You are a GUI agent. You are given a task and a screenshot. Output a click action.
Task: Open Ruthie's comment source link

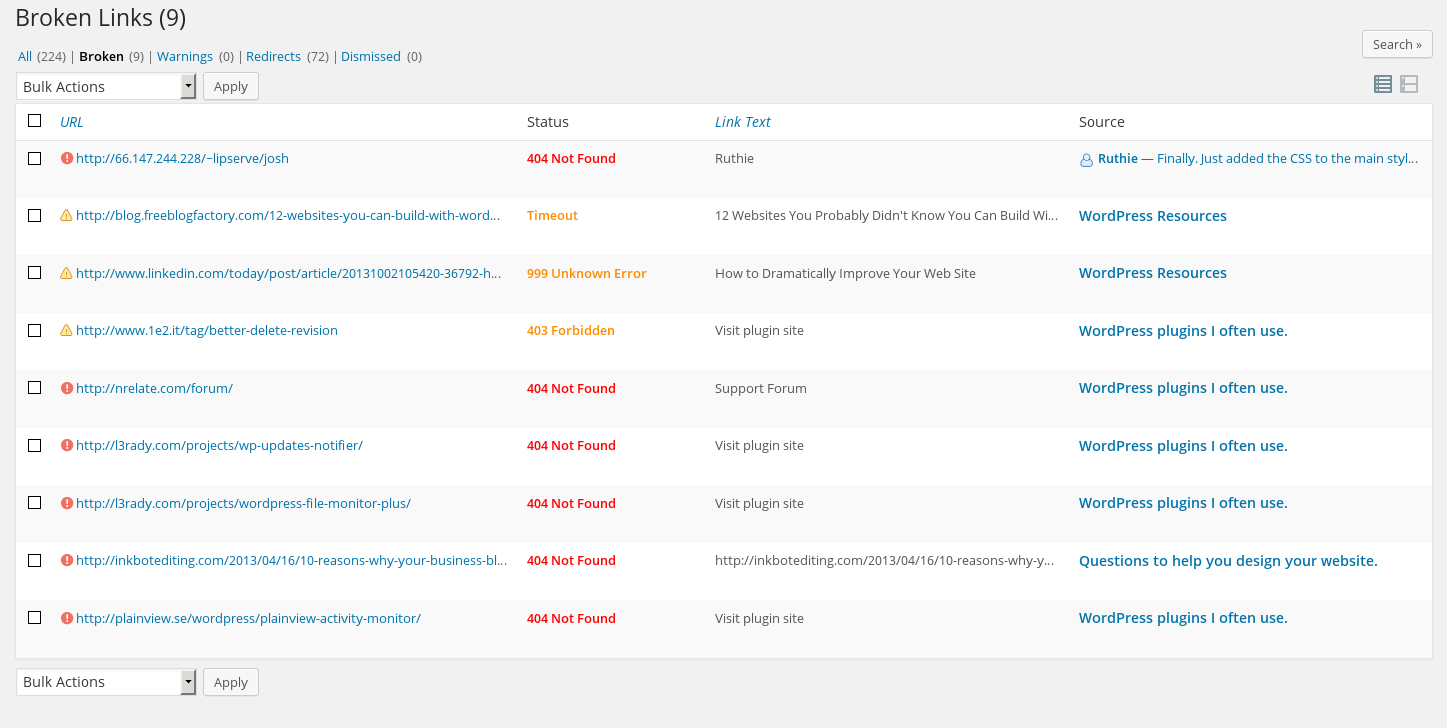coord(1257,158)
